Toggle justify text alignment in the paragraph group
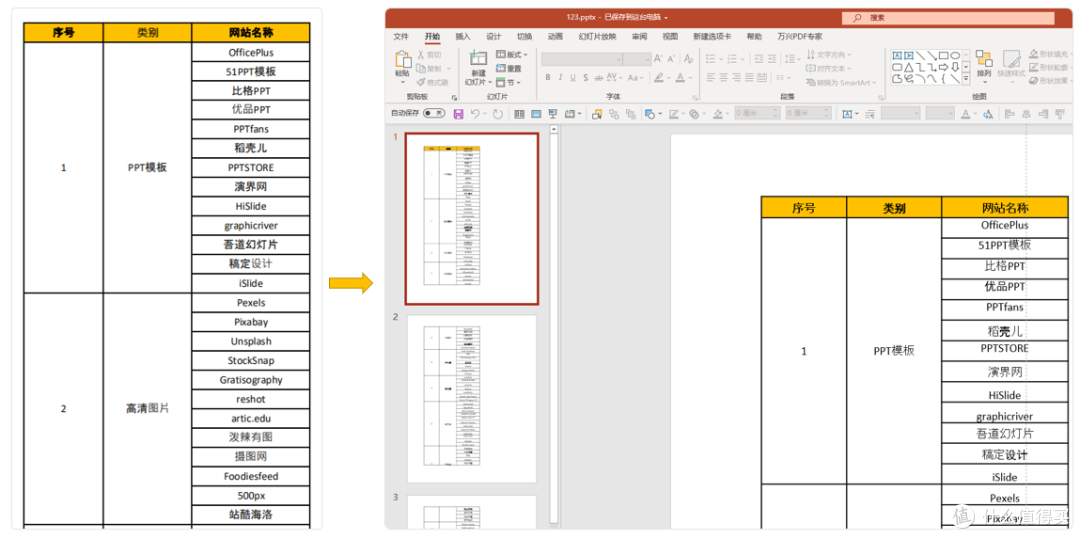1080x539 pixels. [751, 78]
